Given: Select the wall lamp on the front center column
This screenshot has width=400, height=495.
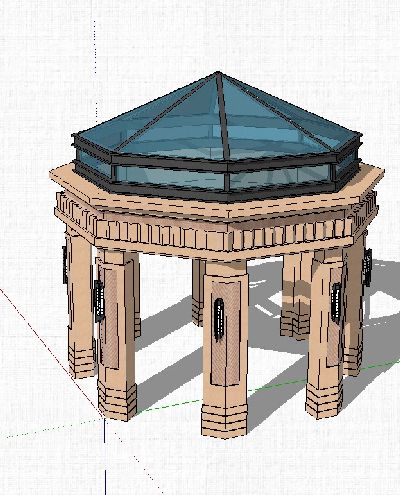Looking at the screenshot, I should click(x=219, y=319).
